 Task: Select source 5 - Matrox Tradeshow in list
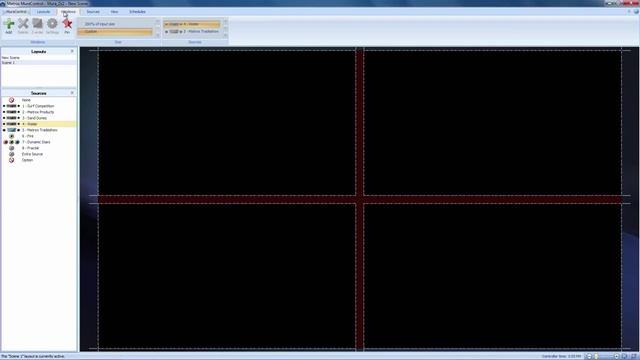pyautogui.click(x=39, y=130)
